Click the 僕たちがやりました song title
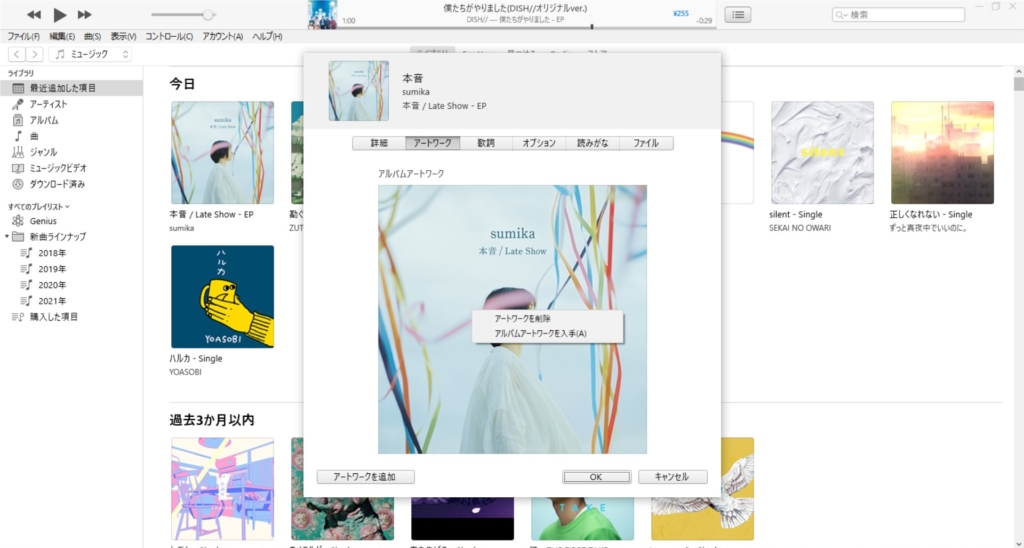 (x=515, y=8)
